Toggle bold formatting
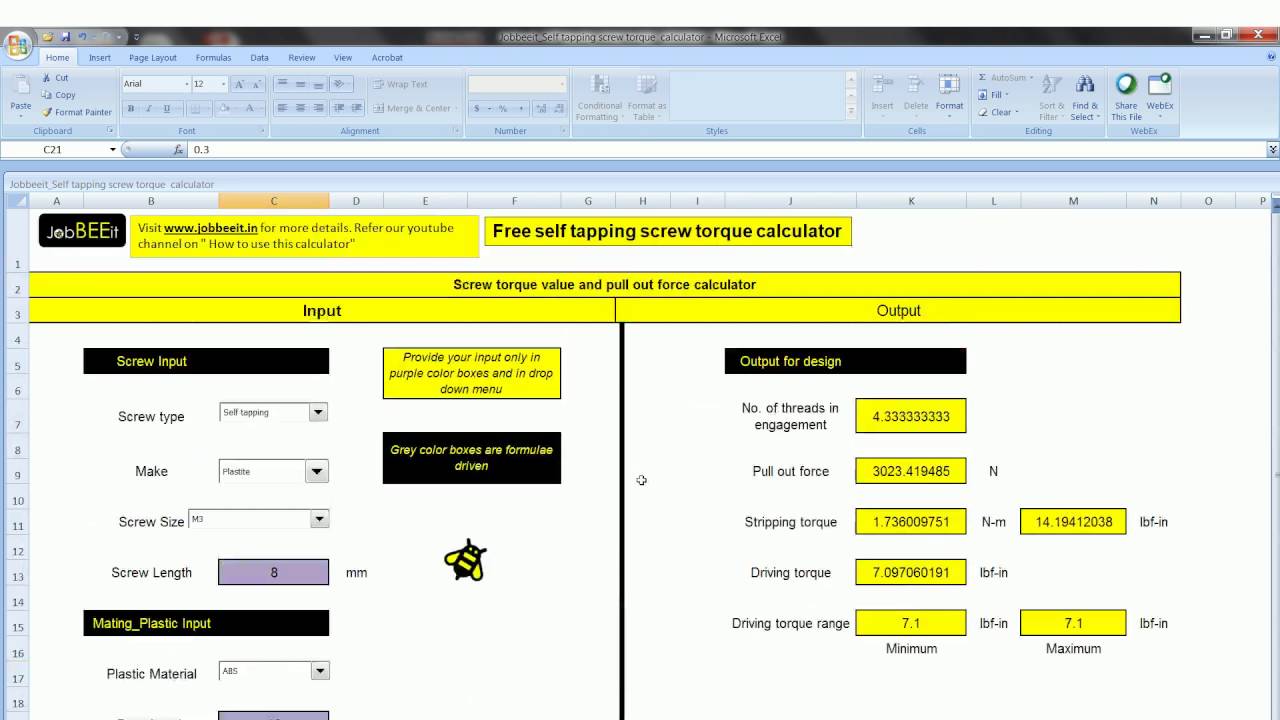Screen dimensions: 1280x720 click(x=131, y=108)
